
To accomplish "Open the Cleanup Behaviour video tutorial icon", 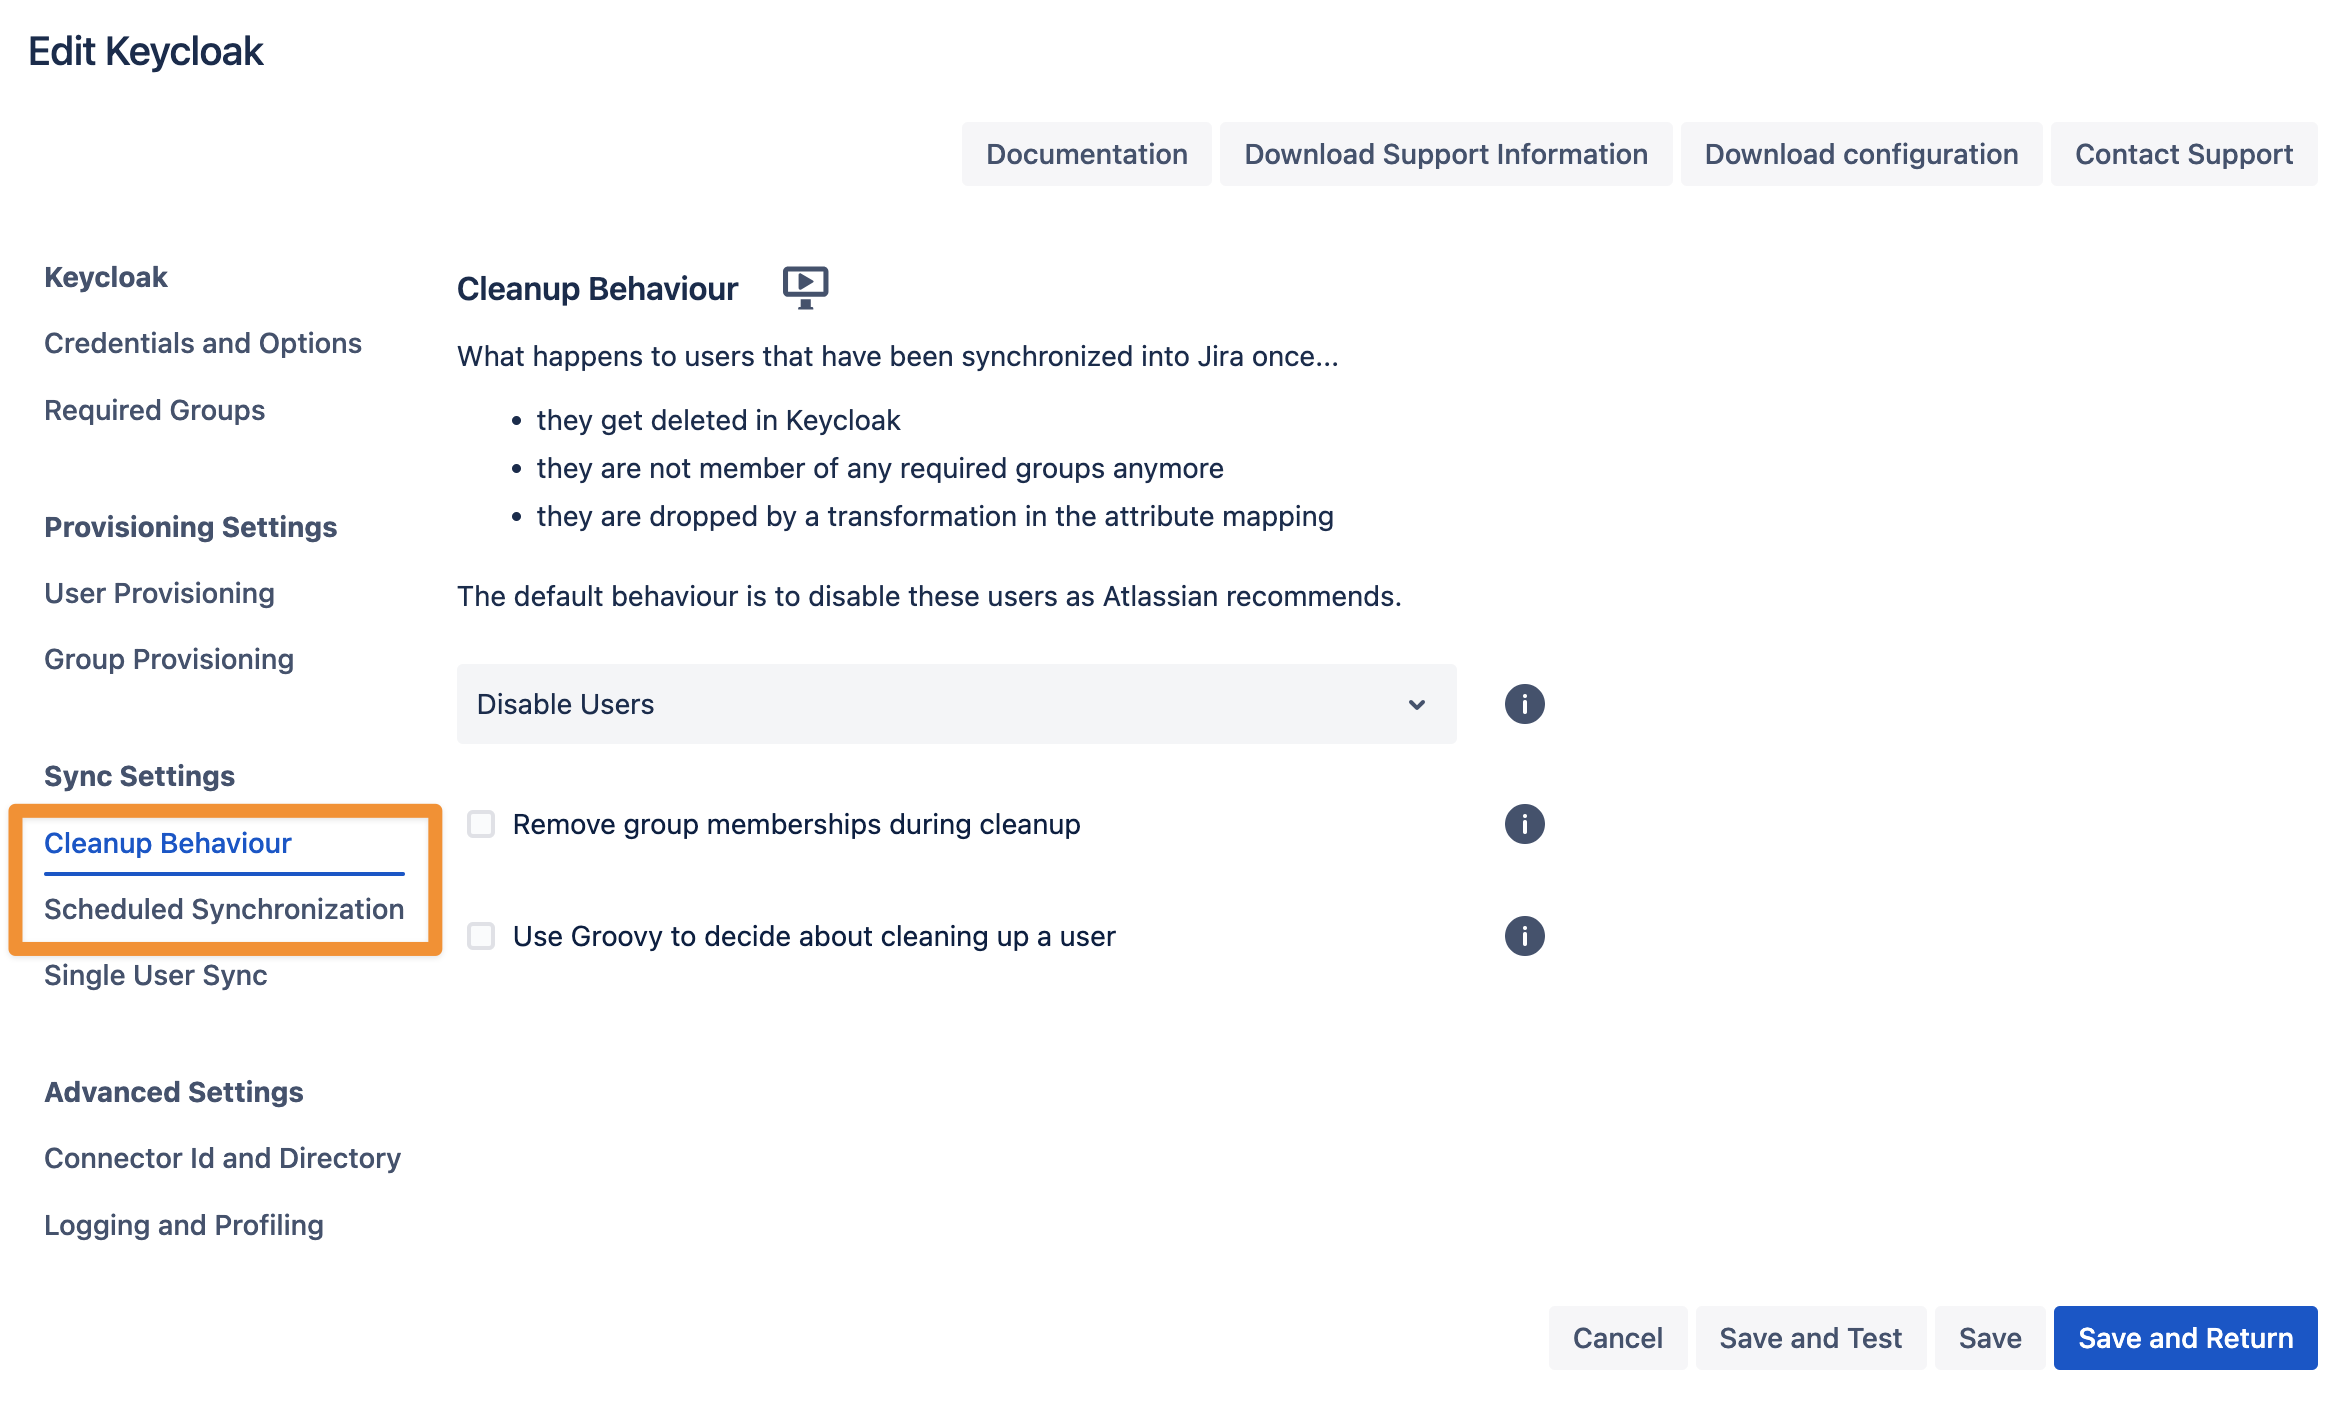I will coord(805,288).
